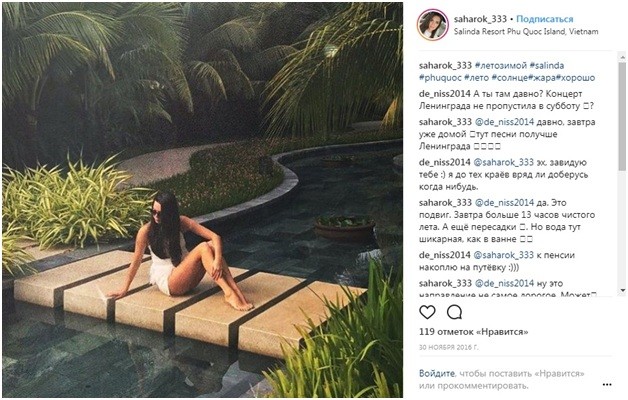This screenshot has width=628, height=400.
Task: Open saharok_333 username in post header
Action: click(480, 19)
